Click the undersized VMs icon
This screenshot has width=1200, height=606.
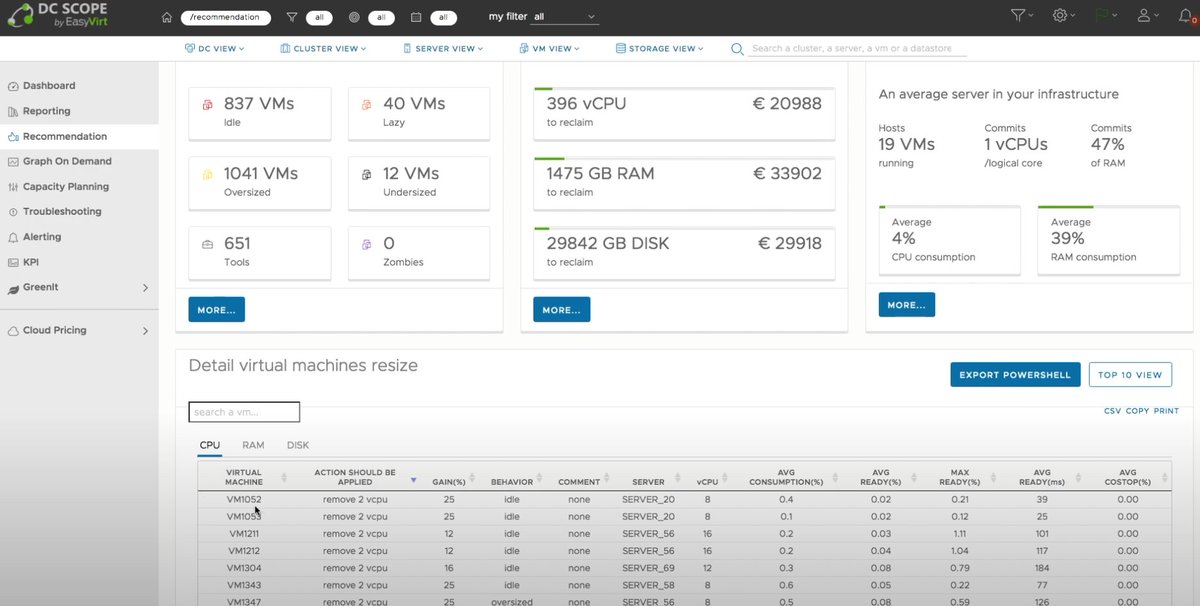367,175
